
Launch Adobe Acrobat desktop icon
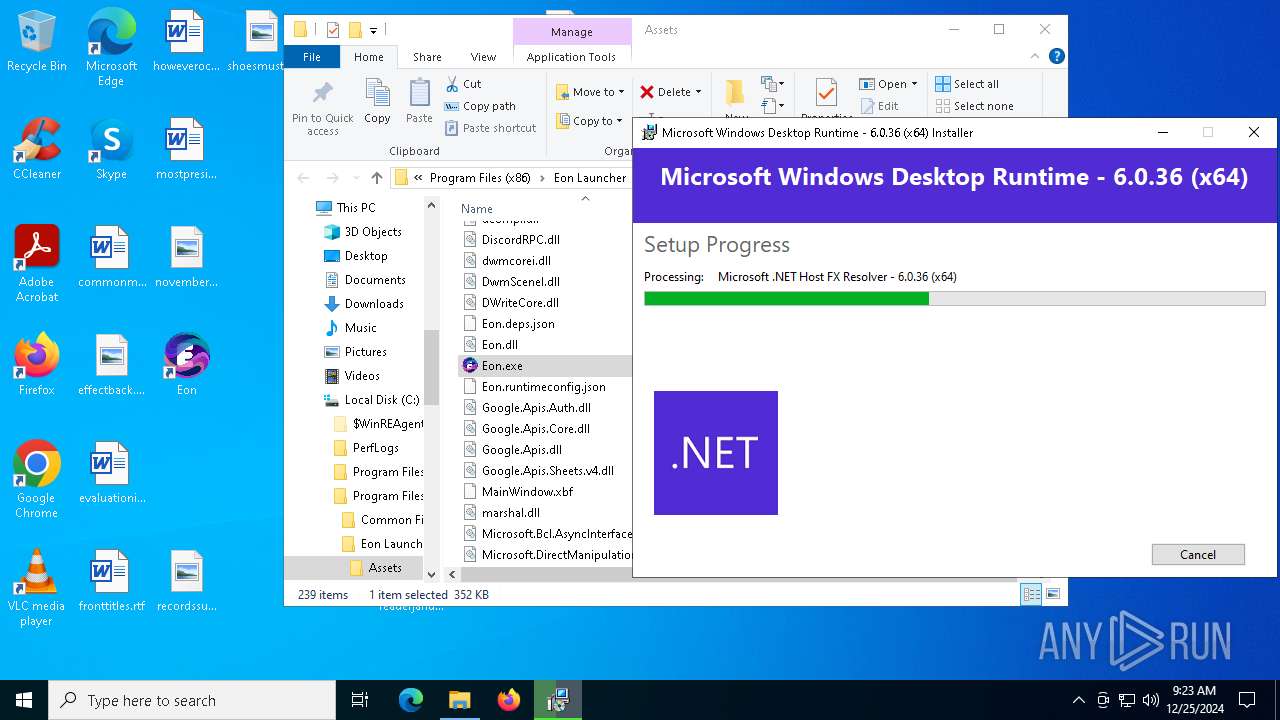37,264
